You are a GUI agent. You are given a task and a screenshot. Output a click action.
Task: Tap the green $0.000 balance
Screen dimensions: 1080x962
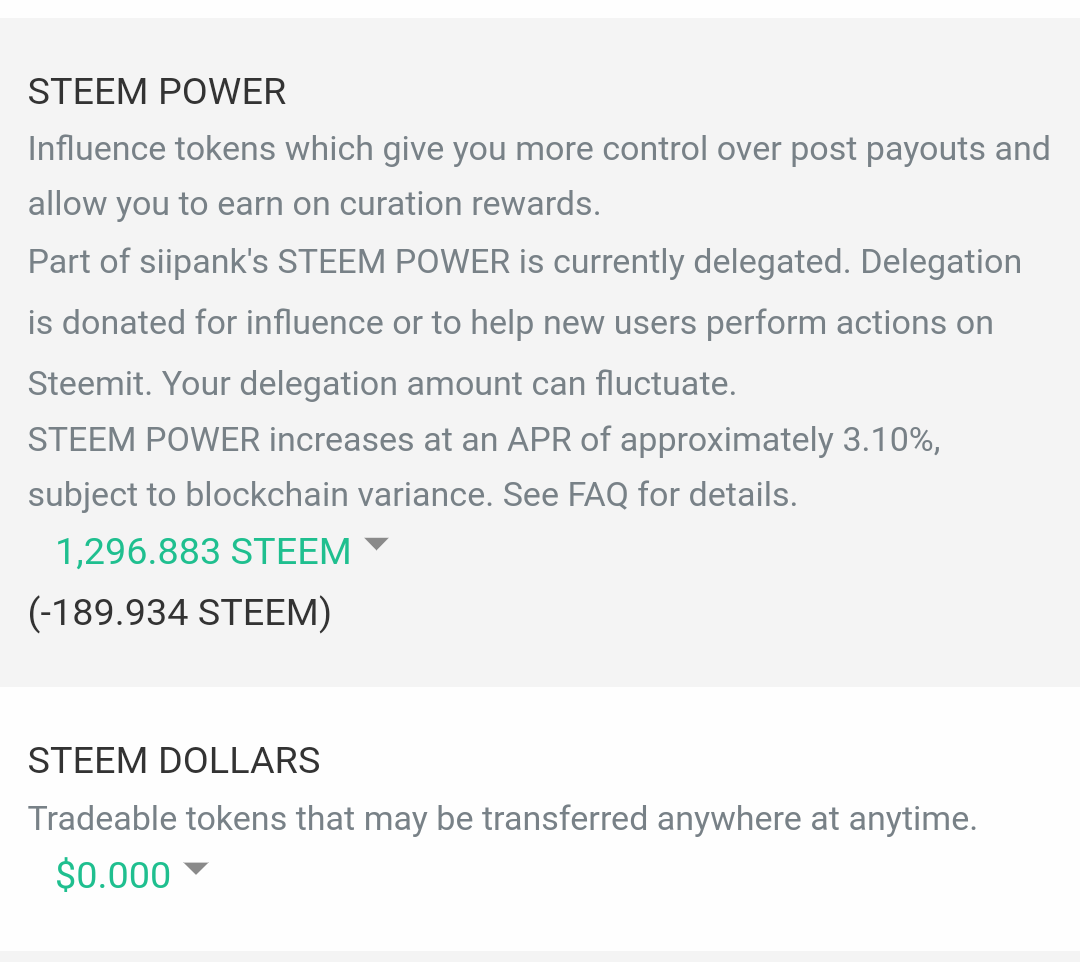click(x=113, y=875)
